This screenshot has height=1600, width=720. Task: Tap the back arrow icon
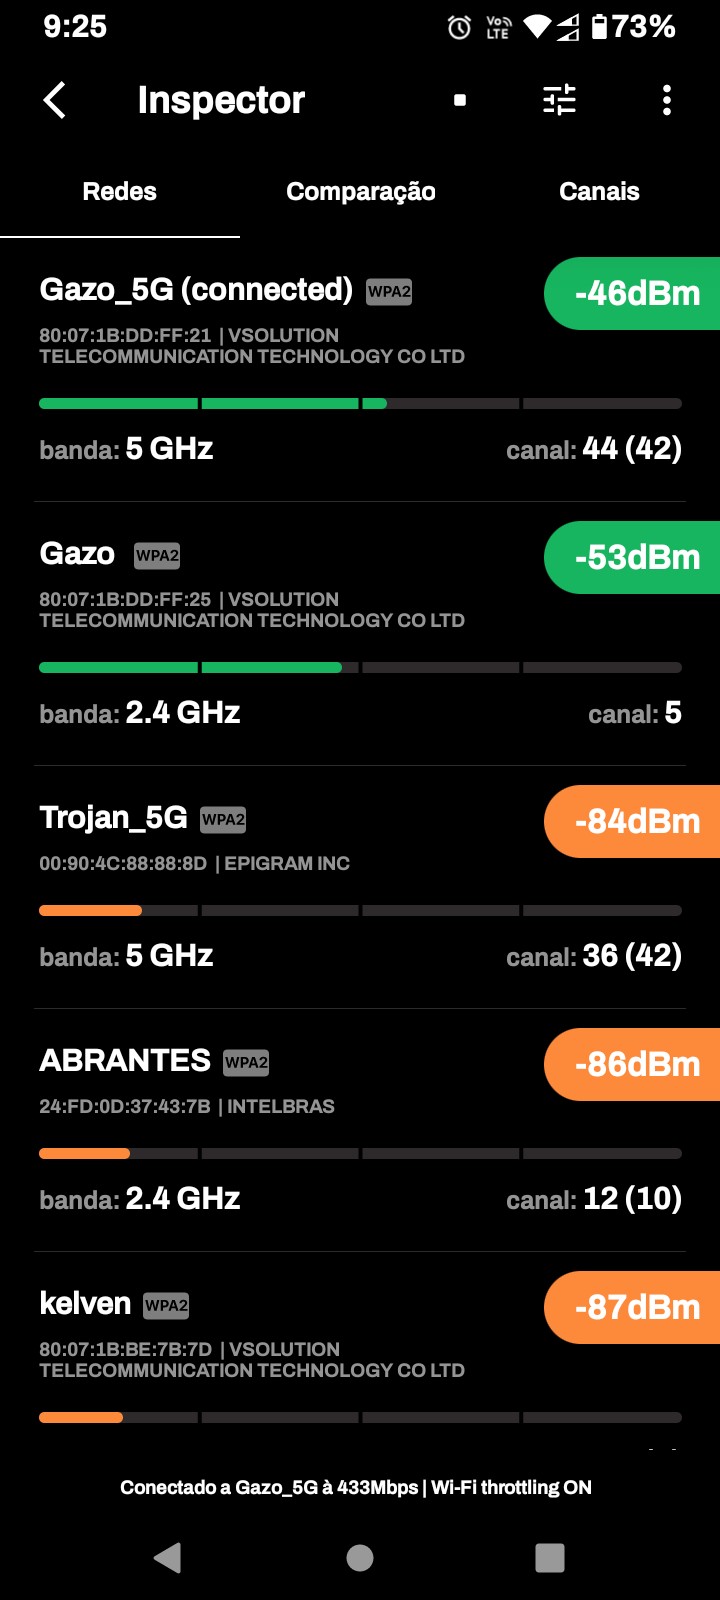click(55, 100)
